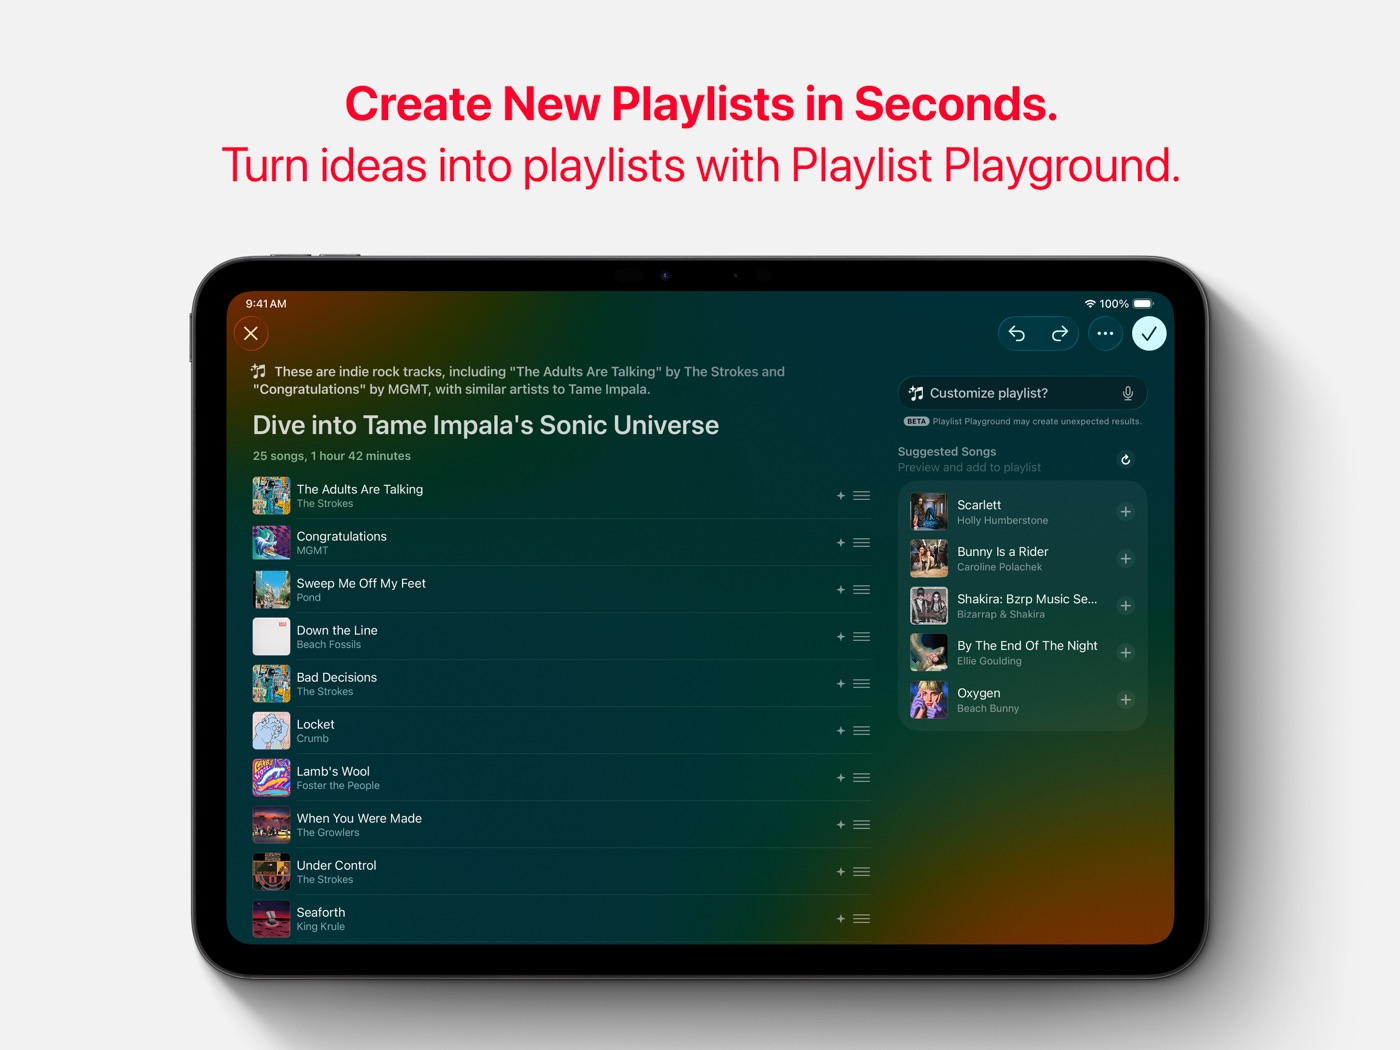
Task: Tap the sparkle icon on When You Were Made
Action: (x=840, y=825)
